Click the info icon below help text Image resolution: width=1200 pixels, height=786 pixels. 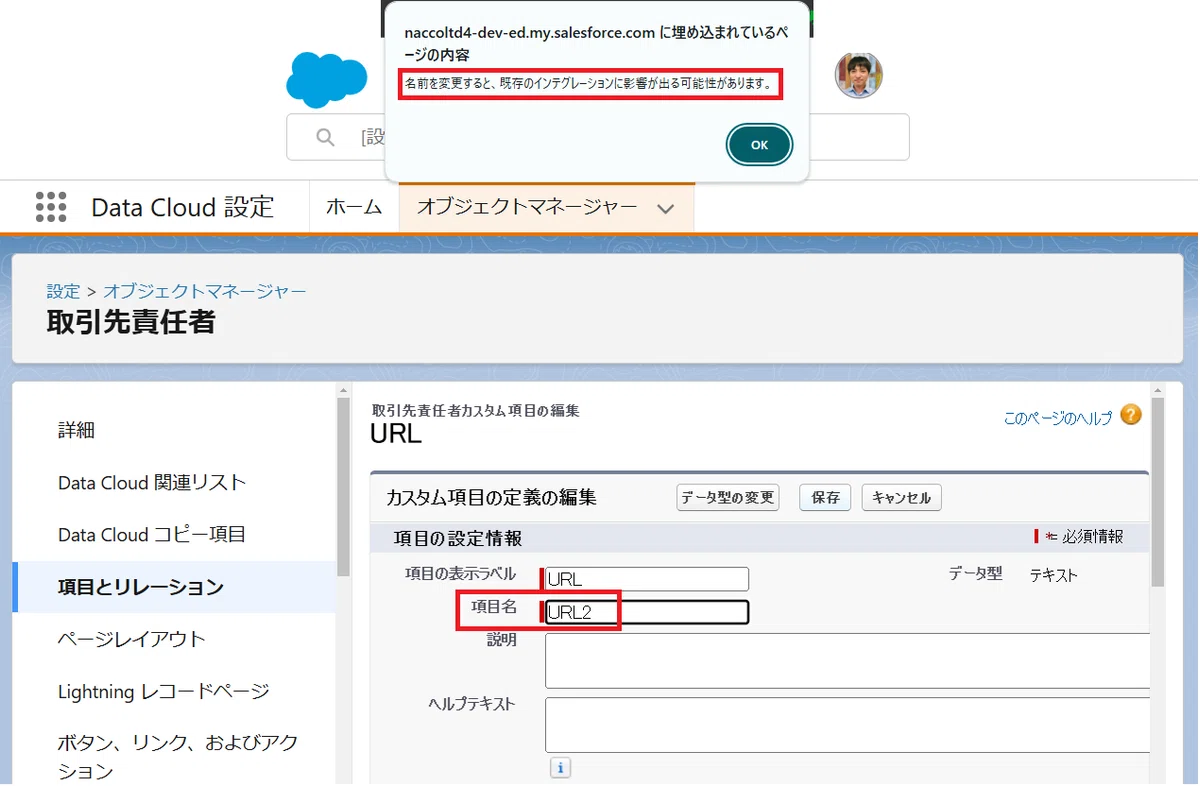point(560,768)
